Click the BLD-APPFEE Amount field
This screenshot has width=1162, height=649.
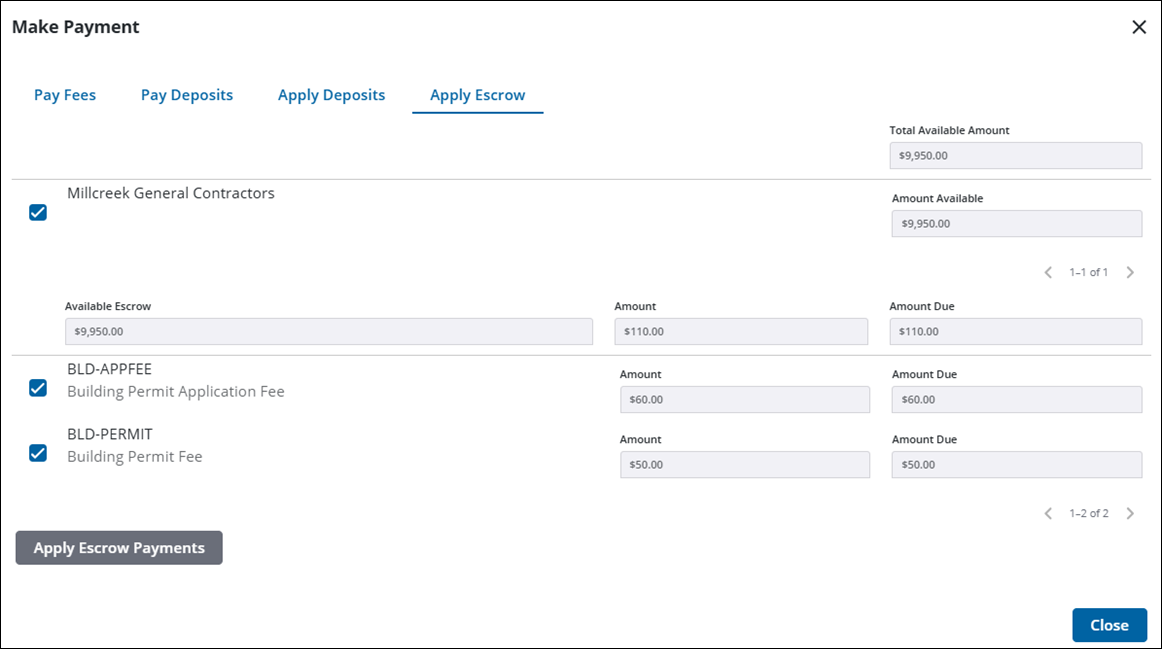(x=744, y=400)
